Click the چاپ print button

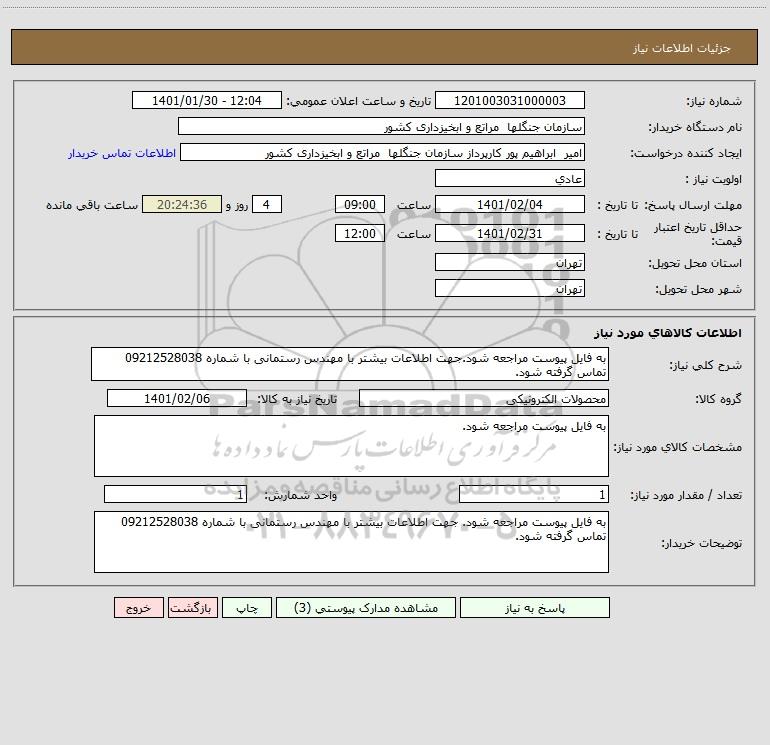coord(247,607)
